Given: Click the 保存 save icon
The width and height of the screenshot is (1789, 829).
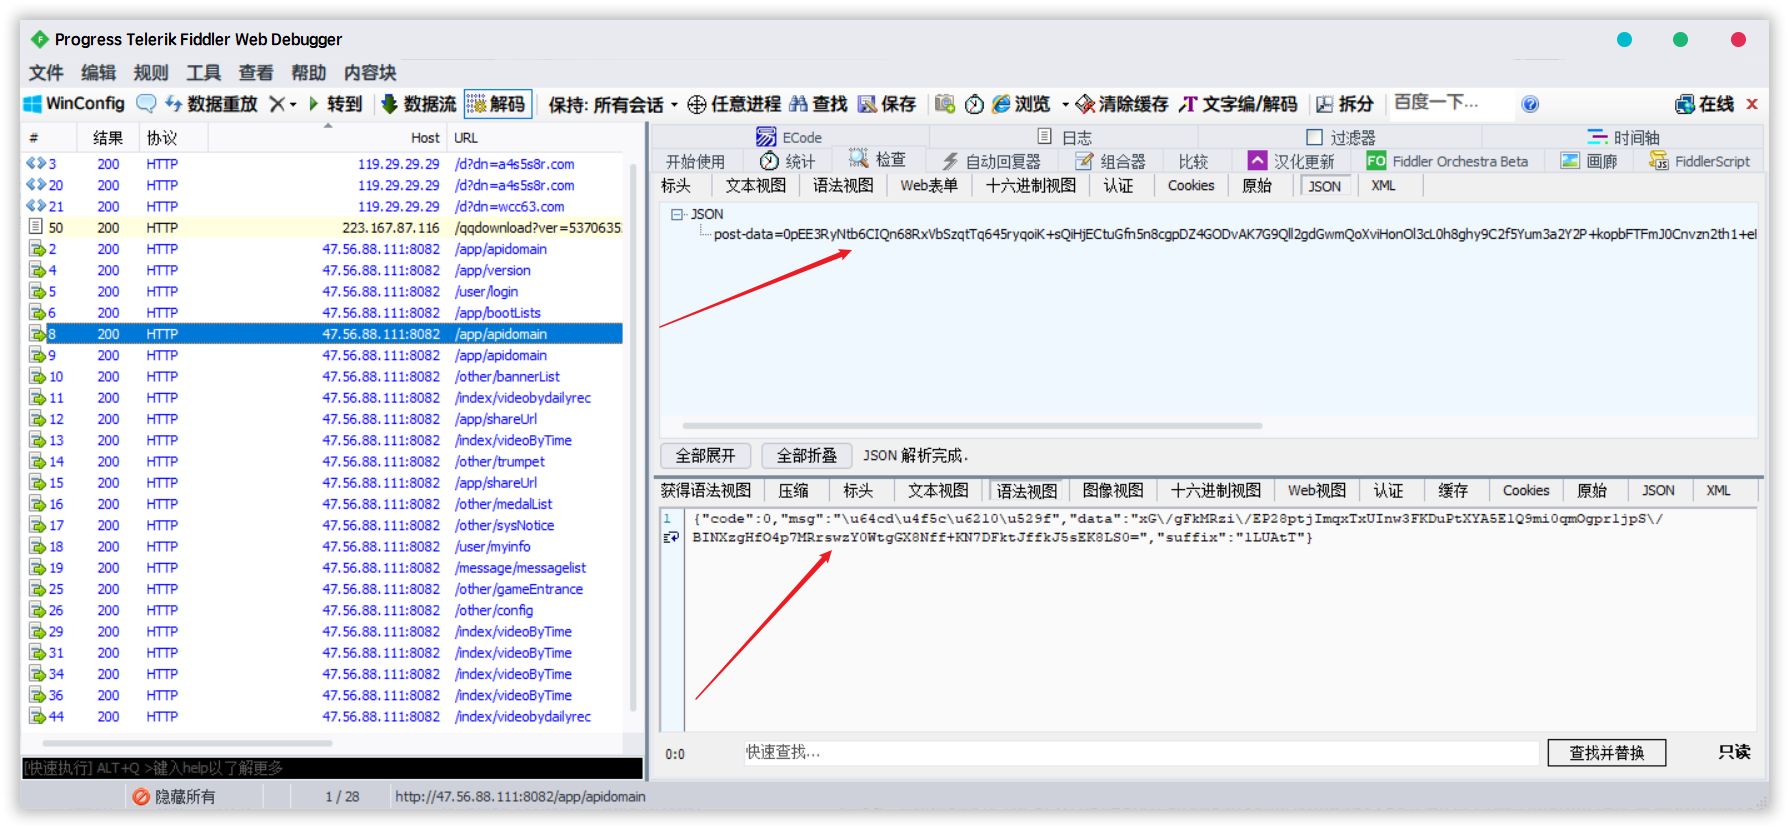Looking at the screenshot, I should (x=887, y=104).
